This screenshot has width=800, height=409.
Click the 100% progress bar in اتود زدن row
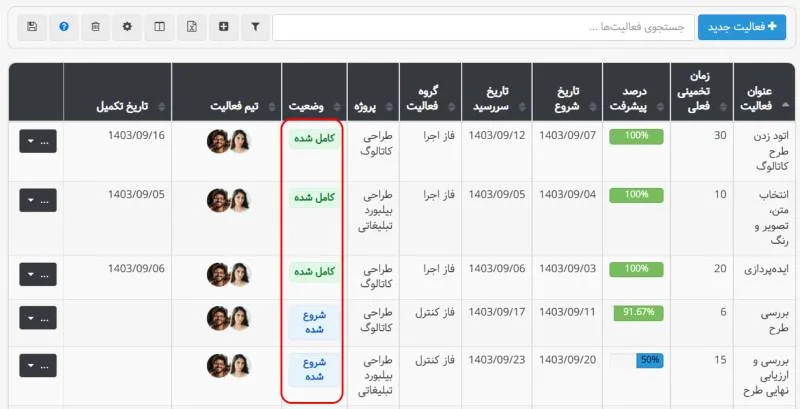click(x=636, y=136)
